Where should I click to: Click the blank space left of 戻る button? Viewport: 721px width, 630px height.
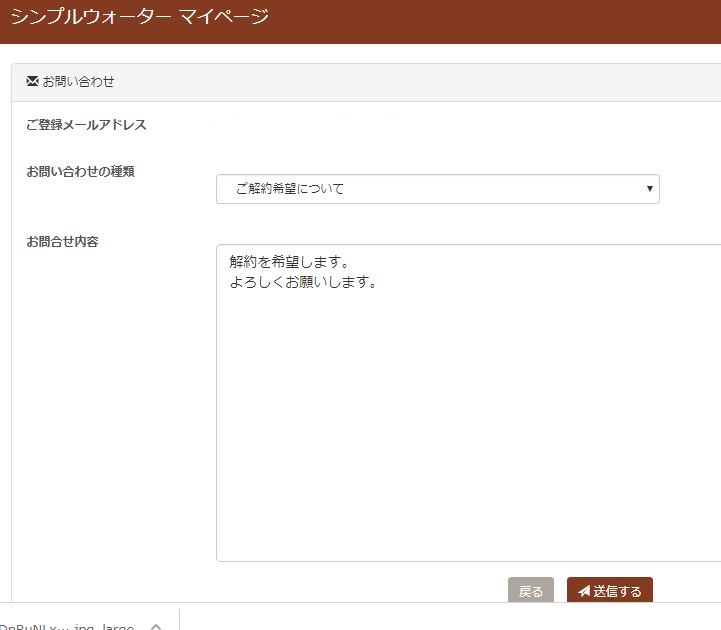(x=350, y=591)
